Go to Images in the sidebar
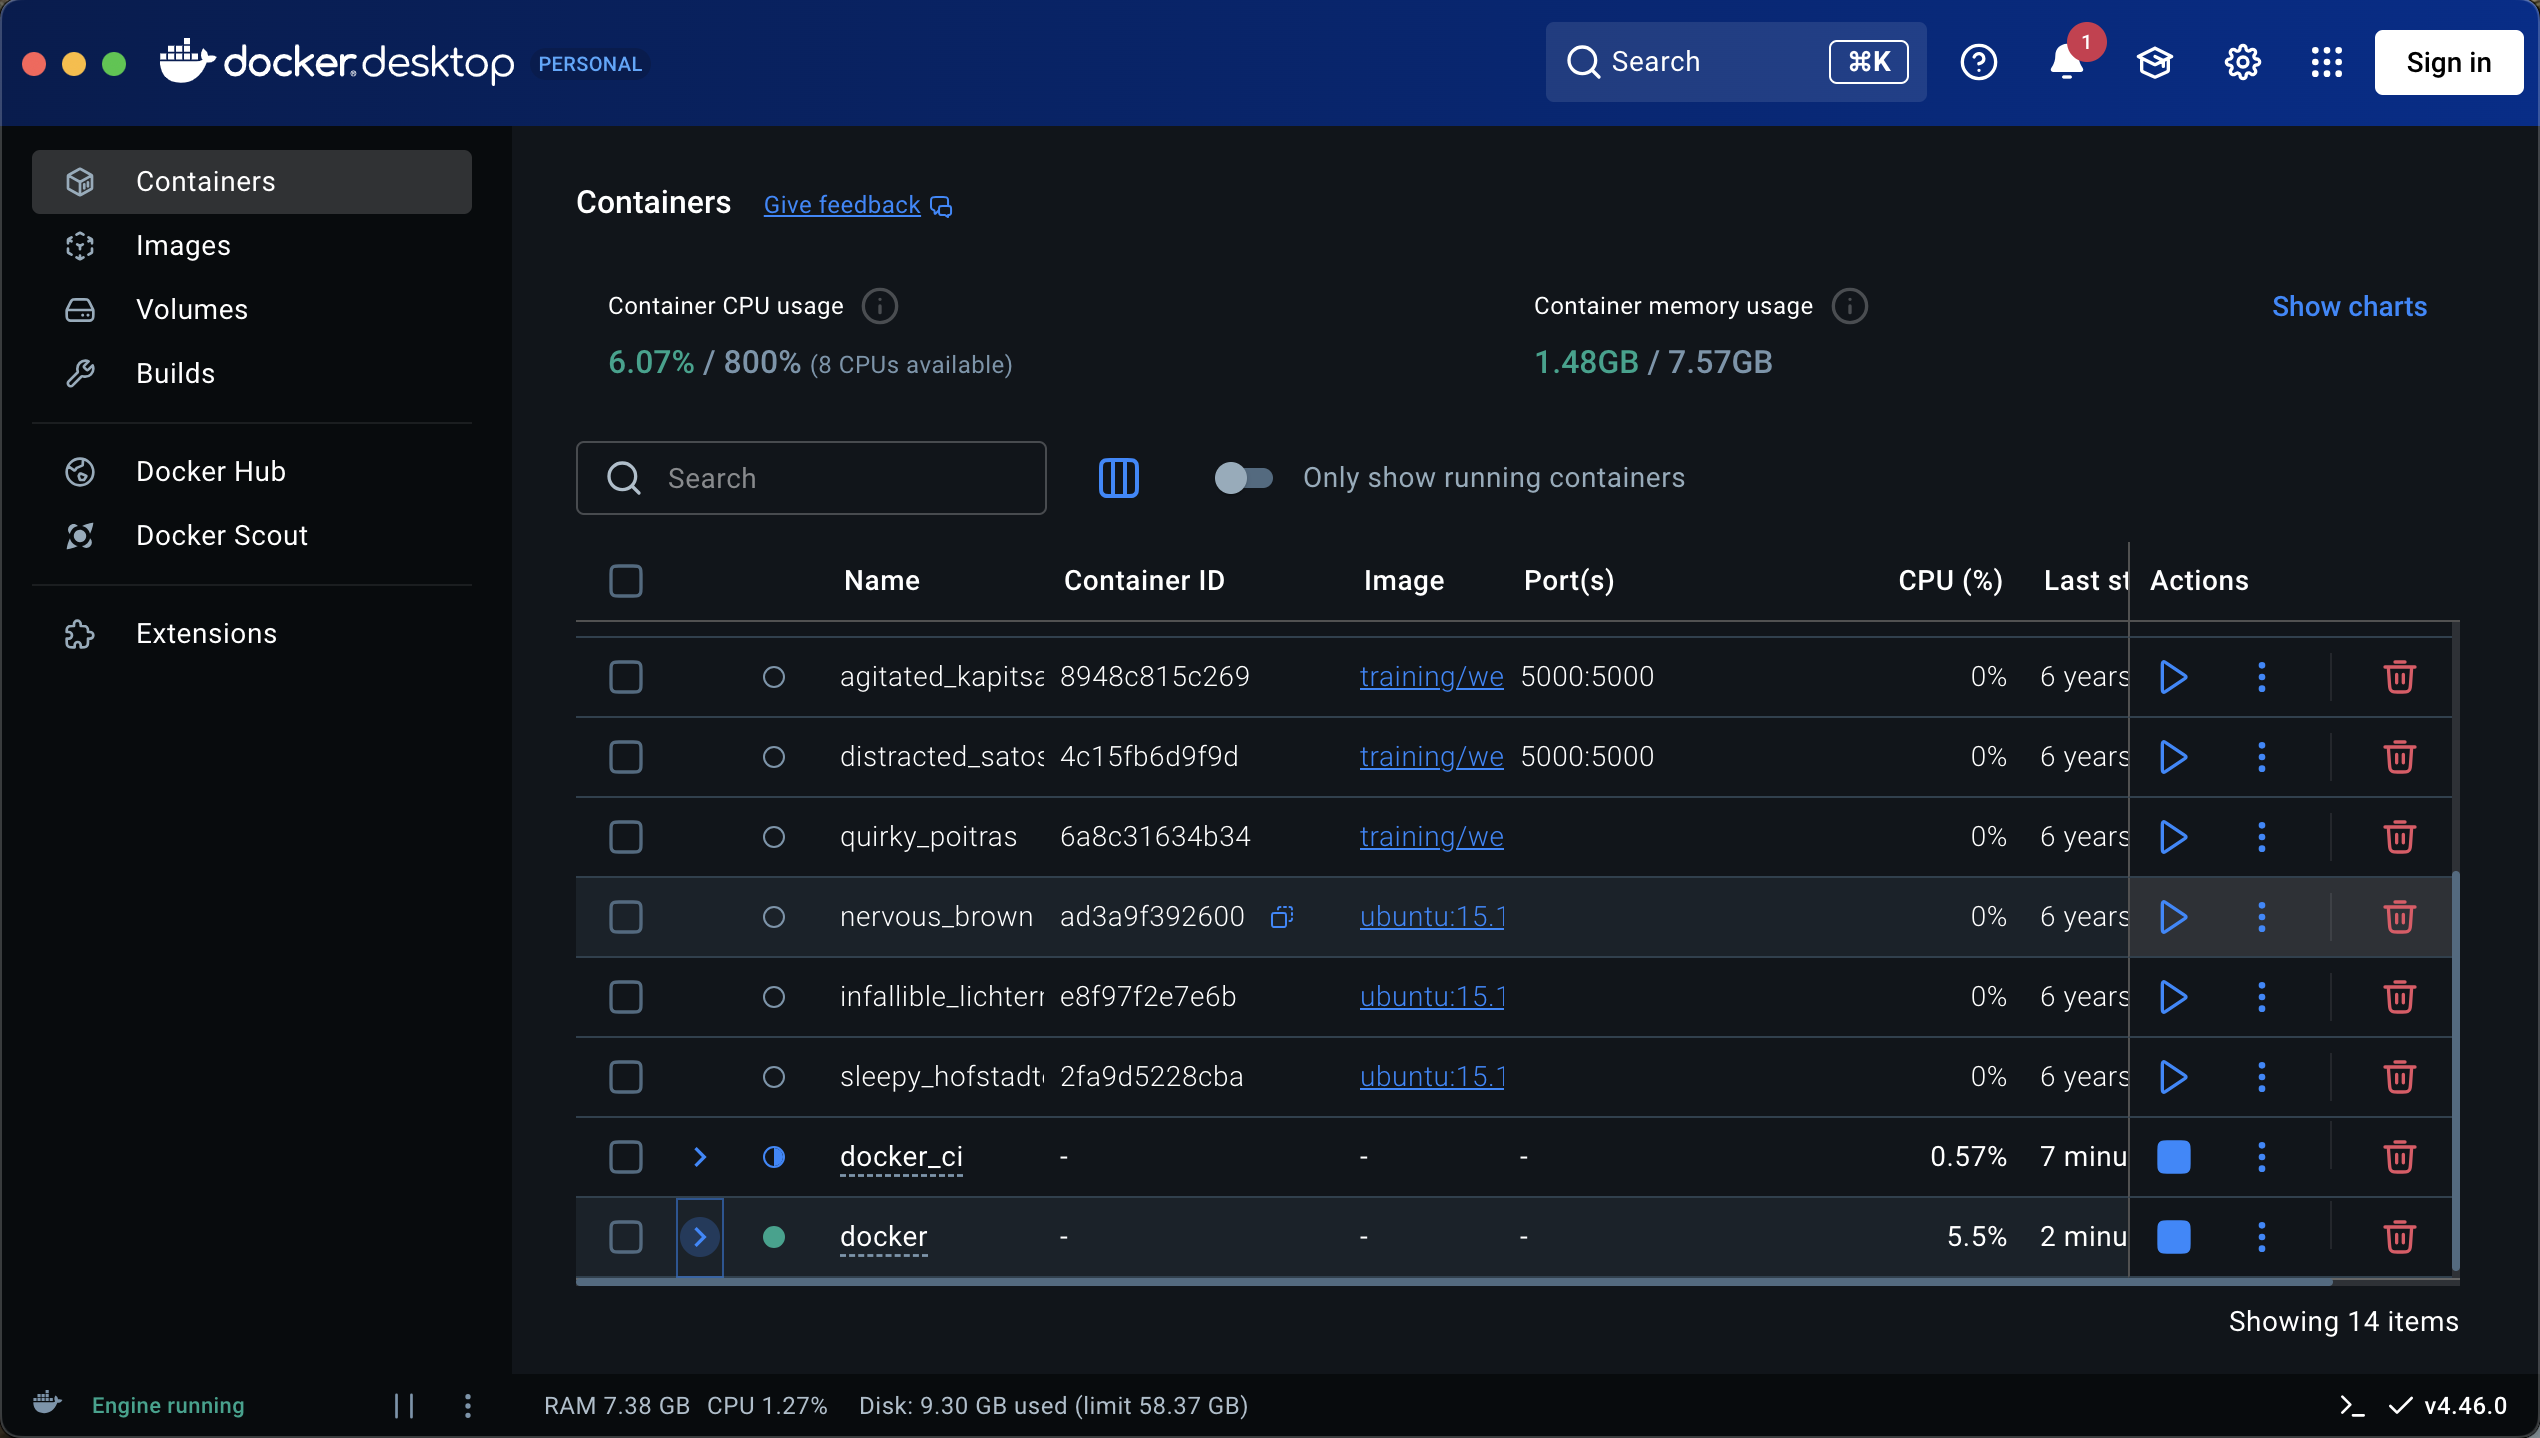 [252, 246]
